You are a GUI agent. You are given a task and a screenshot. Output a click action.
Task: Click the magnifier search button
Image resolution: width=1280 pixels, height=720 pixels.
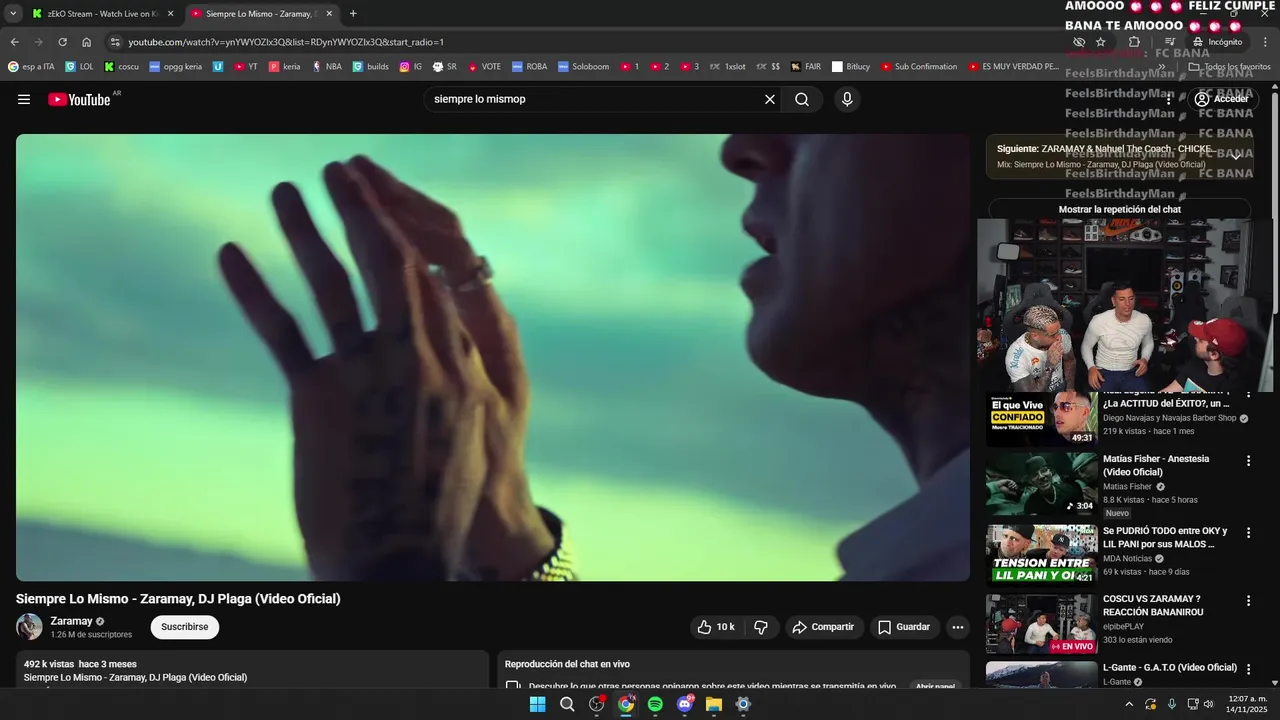(802, 99)
